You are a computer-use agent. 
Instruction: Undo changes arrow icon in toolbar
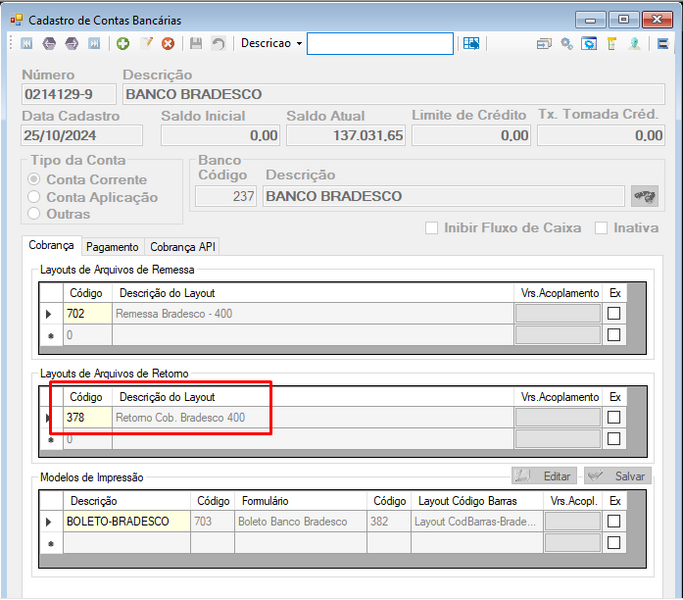pos(218,44)
